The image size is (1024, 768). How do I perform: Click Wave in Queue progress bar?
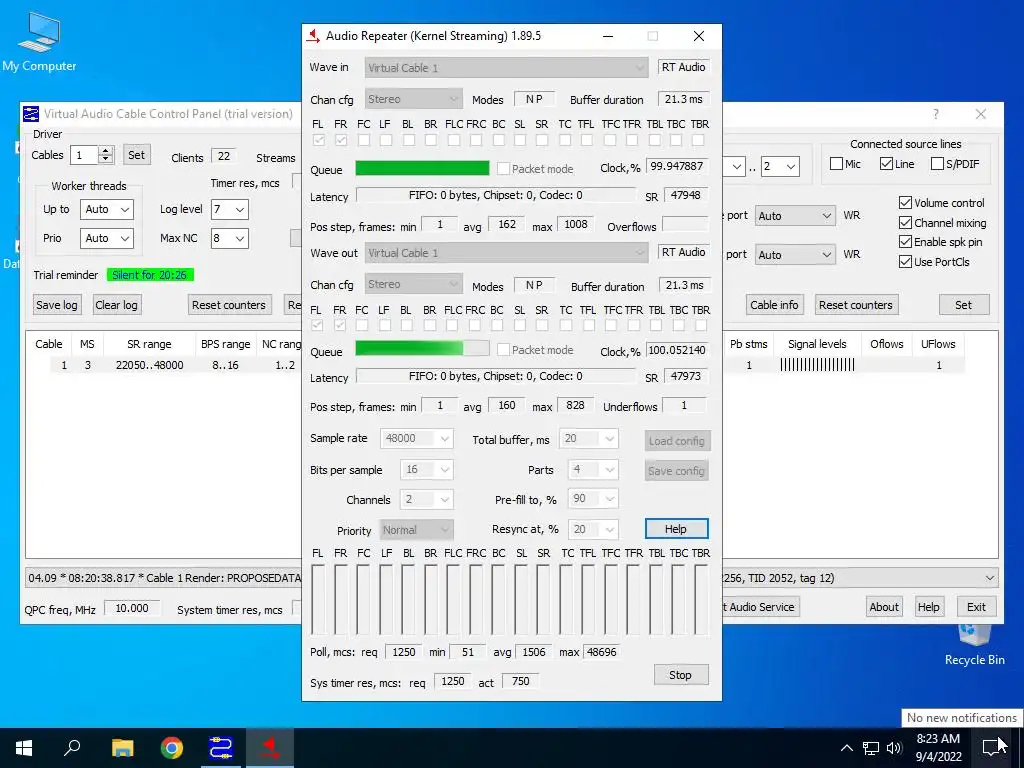point(423,168)
